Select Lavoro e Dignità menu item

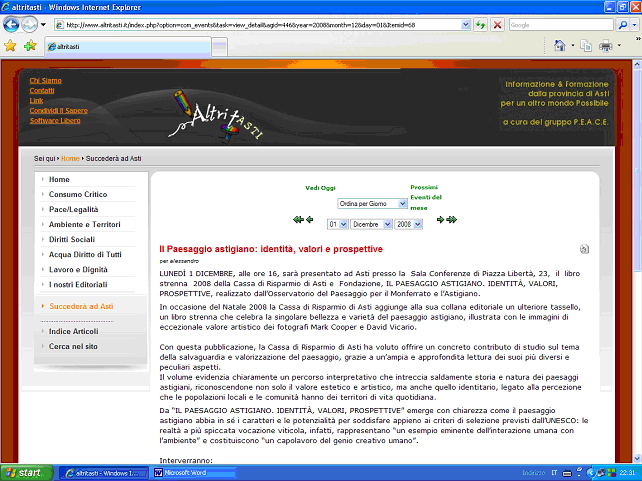coord(78,270)
